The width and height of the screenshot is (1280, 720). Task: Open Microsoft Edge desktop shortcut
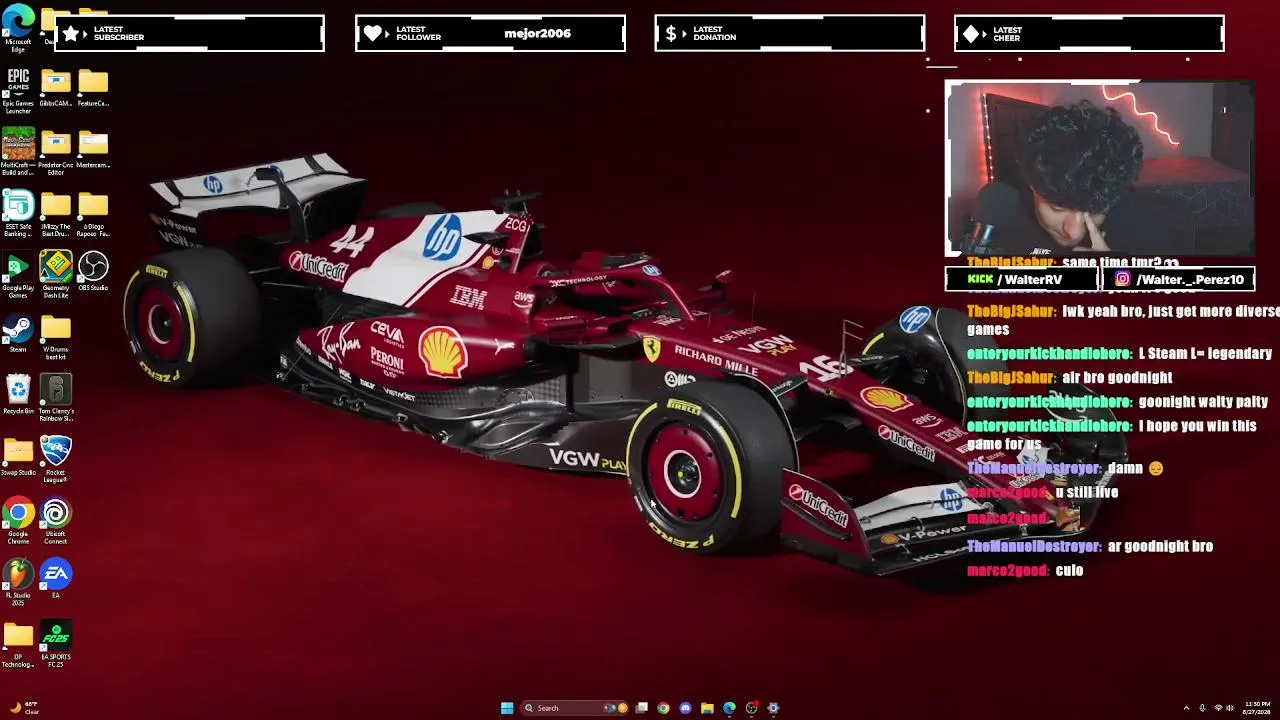pyautogui.click(x=18, y=28)
